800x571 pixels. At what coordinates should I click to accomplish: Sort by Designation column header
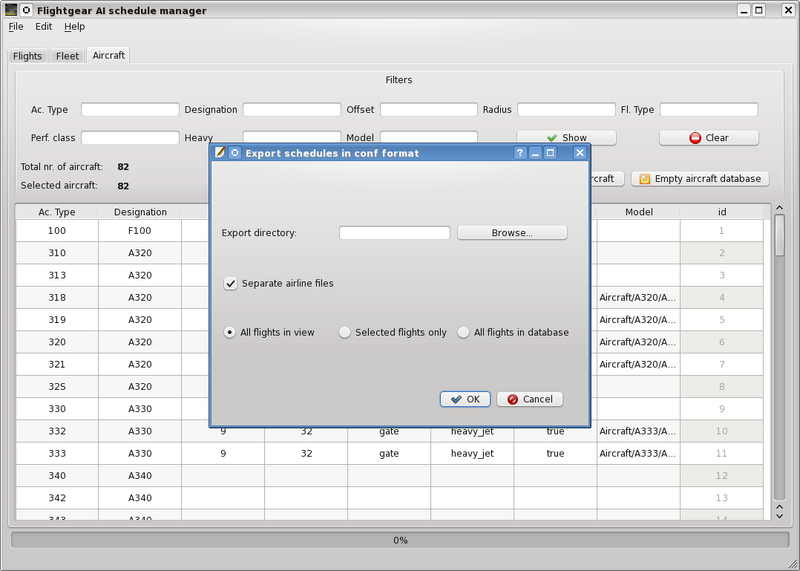click(140, 212)
